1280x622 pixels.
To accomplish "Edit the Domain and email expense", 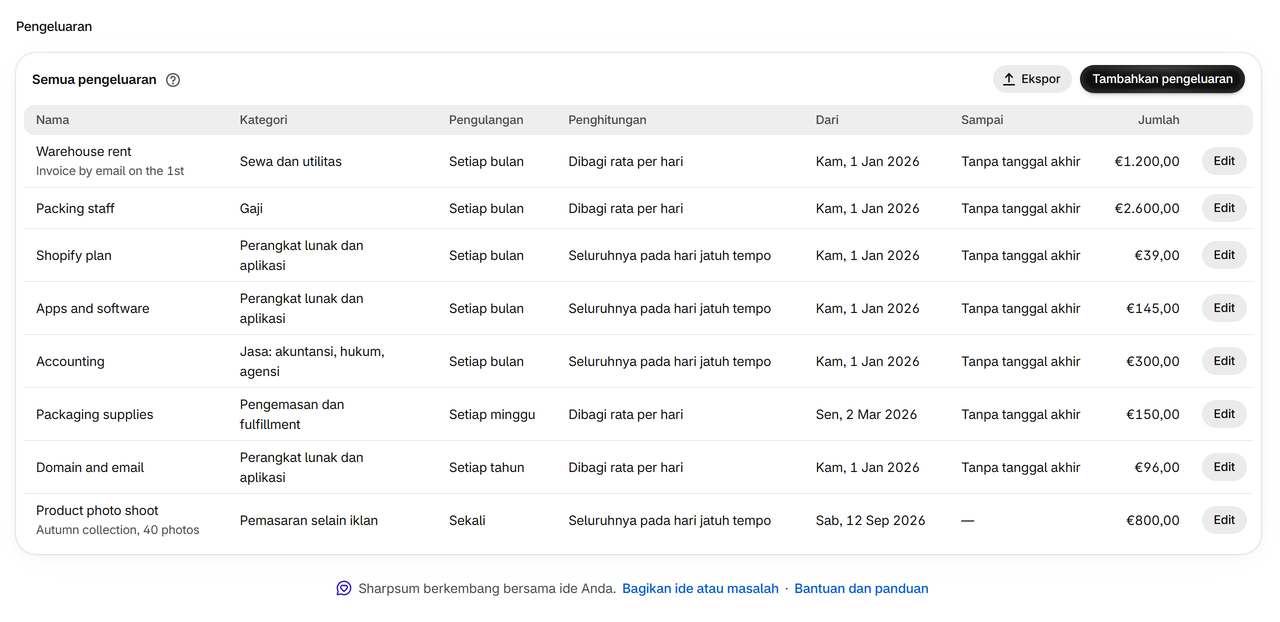I will [1224, 467].
